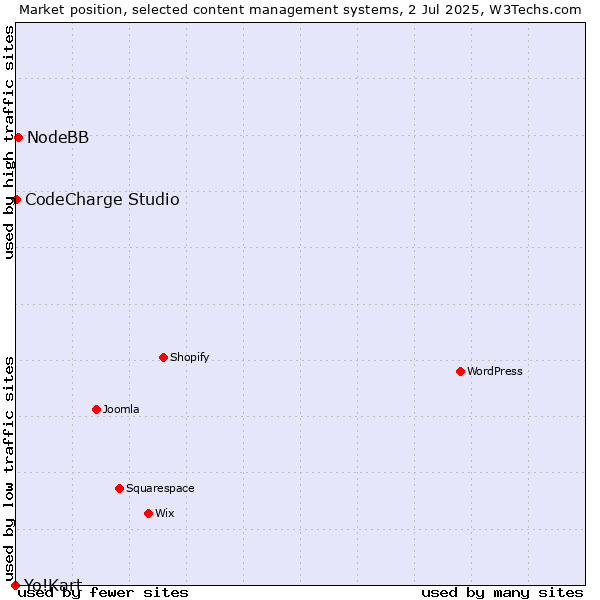Viewport: 600px width, 600px height.
Task: Select the Wix label
Action: [165, 513]
